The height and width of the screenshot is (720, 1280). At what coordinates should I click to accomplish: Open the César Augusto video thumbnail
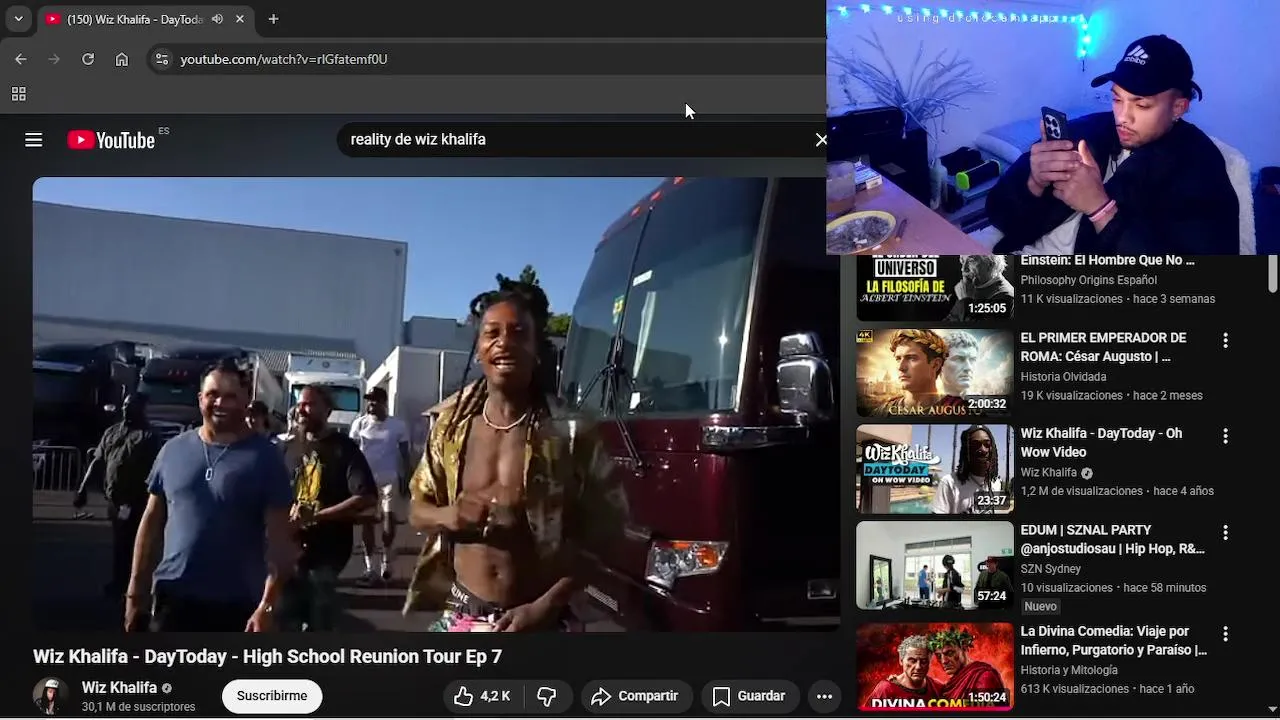pos(935,373)
